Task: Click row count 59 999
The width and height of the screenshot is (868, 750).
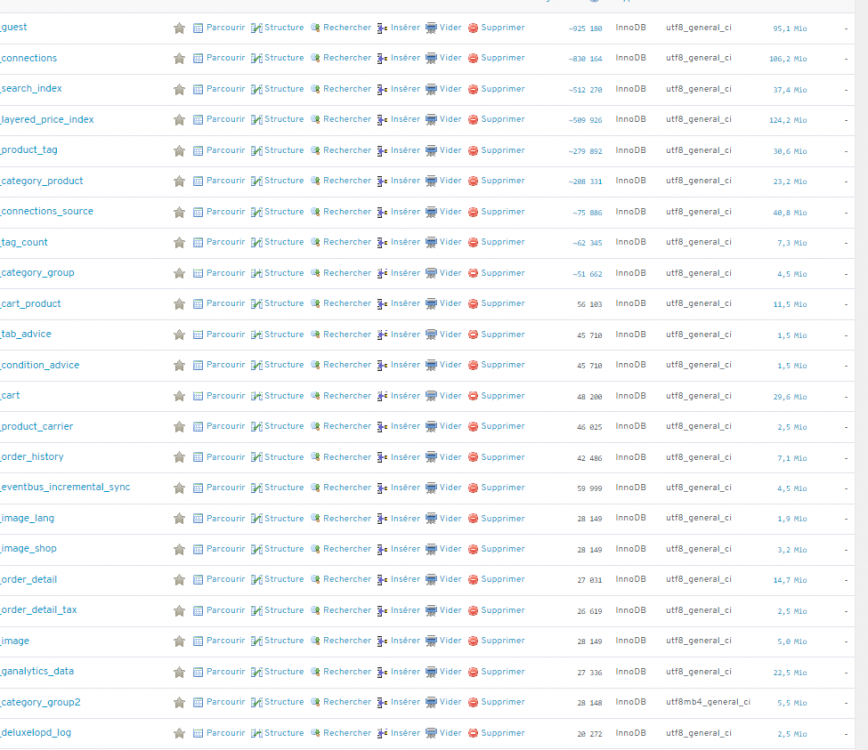Action: (590, 488)
